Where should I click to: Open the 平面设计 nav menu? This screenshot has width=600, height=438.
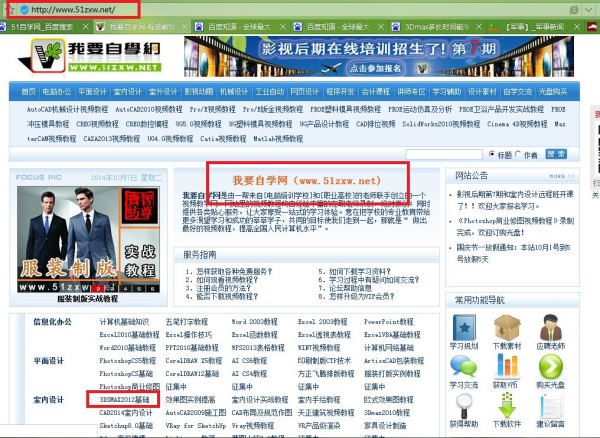click(x=92, y=91)
